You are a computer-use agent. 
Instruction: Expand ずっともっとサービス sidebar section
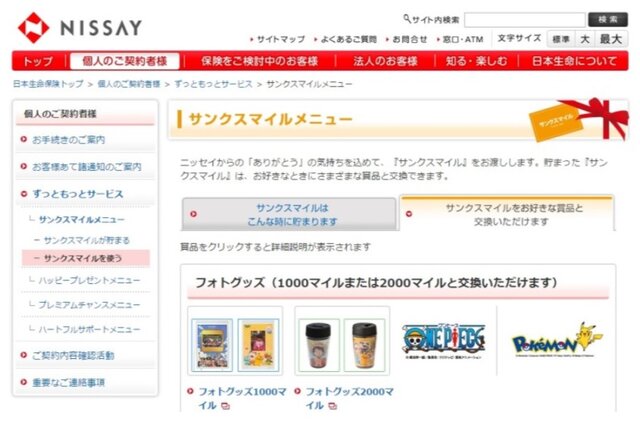[x=78, y=194]
